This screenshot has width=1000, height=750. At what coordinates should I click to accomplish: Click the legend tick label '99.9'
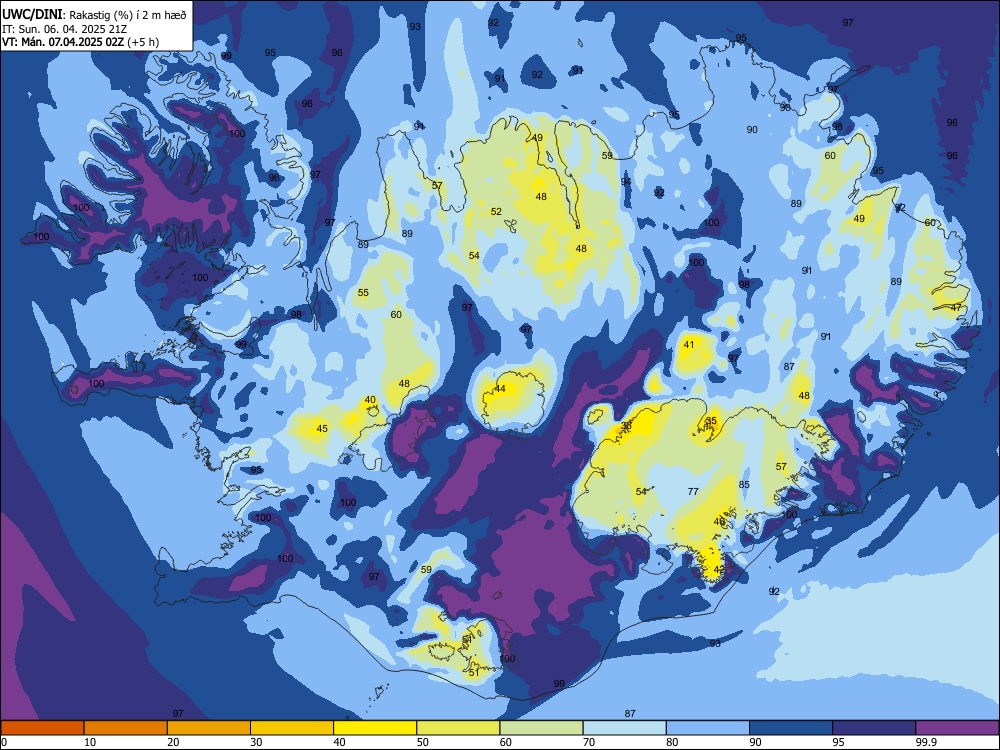pyautogui.click(x=925, y=742)
